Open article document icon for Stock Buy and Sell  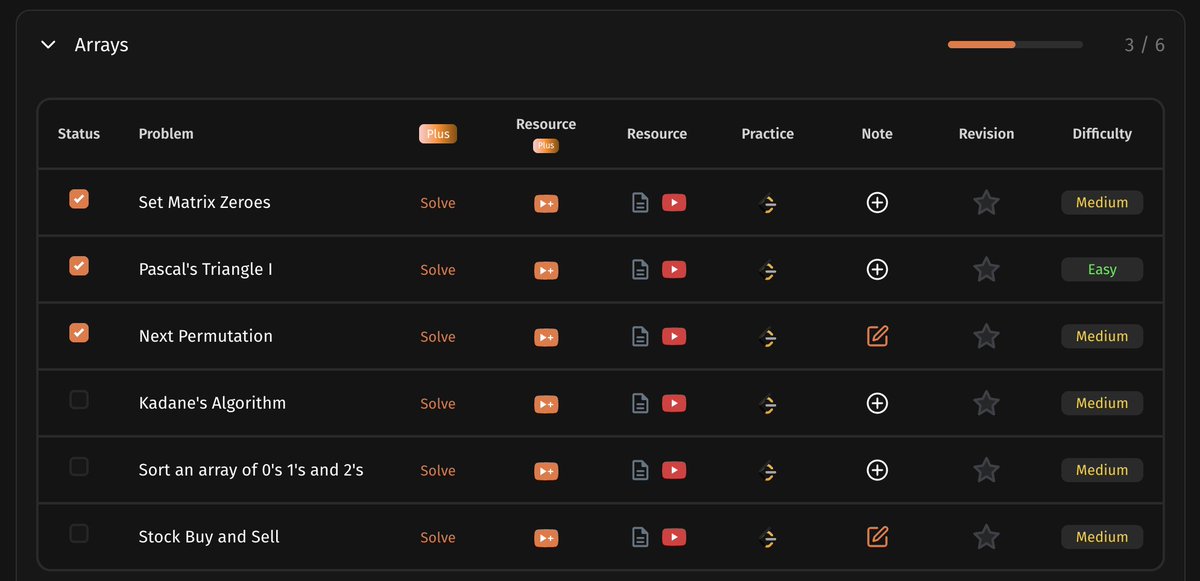(640, 538)
